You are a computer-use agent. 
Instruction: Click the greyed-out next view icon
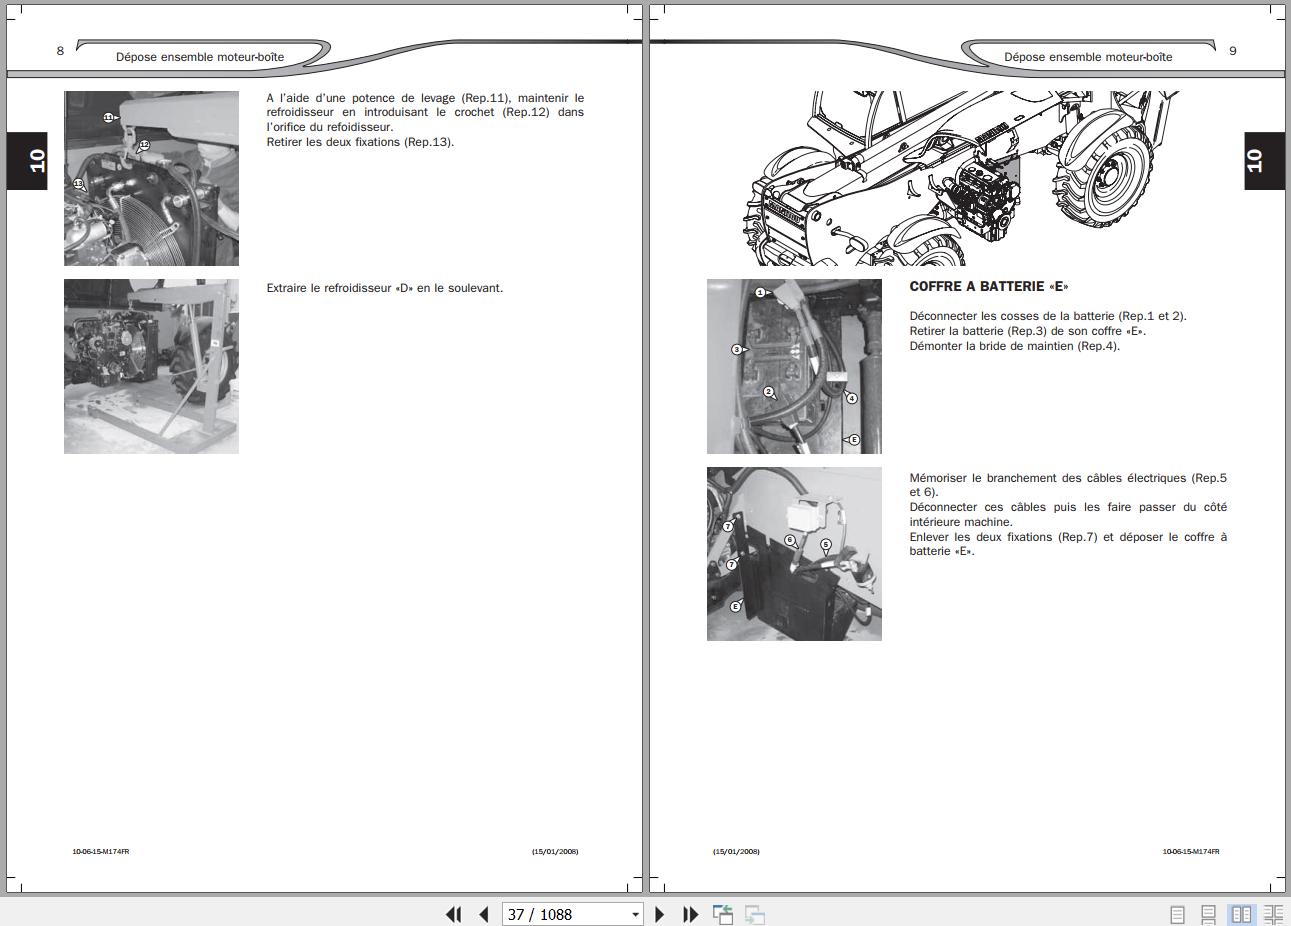[755, 914]
